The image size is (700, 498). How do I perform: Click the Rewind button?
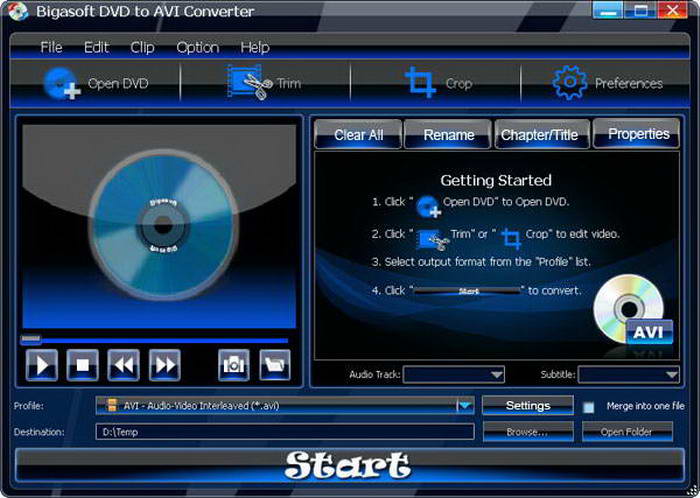click(x=123, y=365)
